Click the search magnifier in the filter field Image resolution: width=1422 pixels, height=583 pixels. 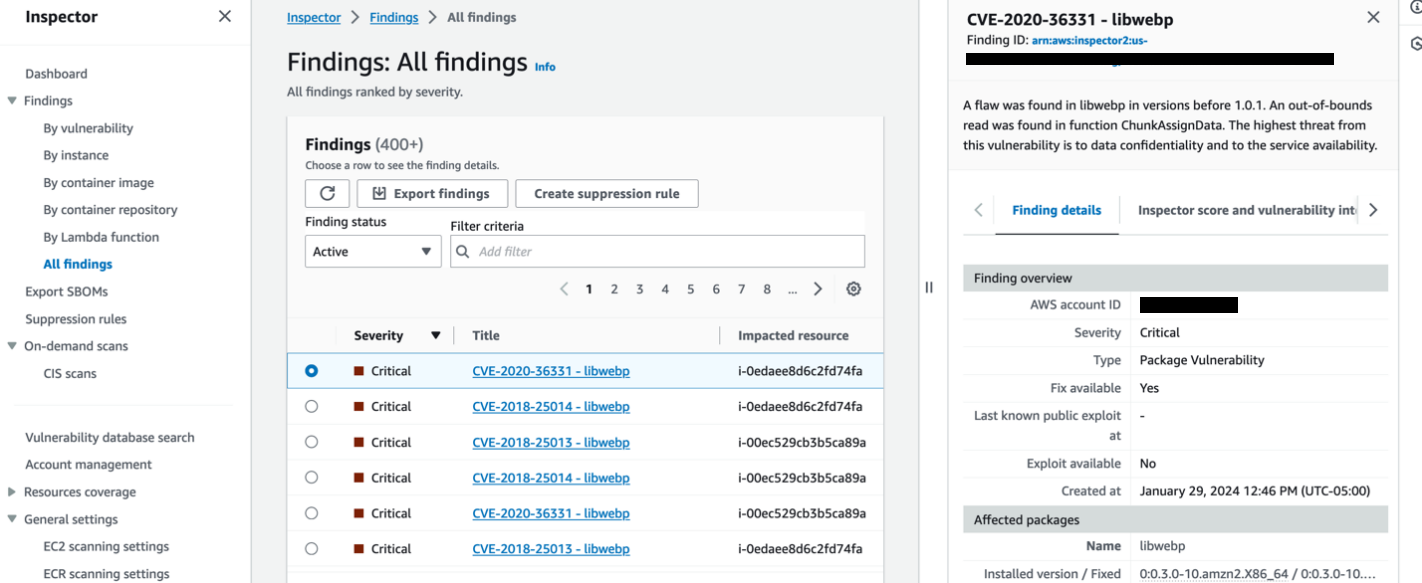461,251
